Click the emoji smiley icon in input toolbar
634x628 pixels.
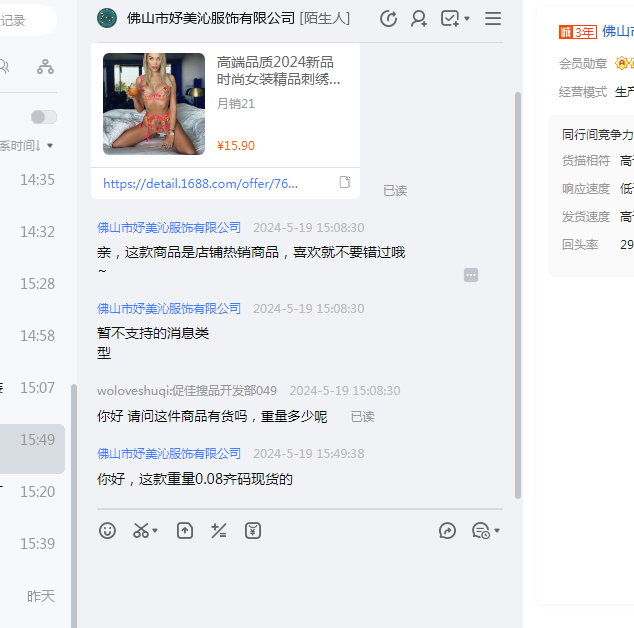point(107,531)
